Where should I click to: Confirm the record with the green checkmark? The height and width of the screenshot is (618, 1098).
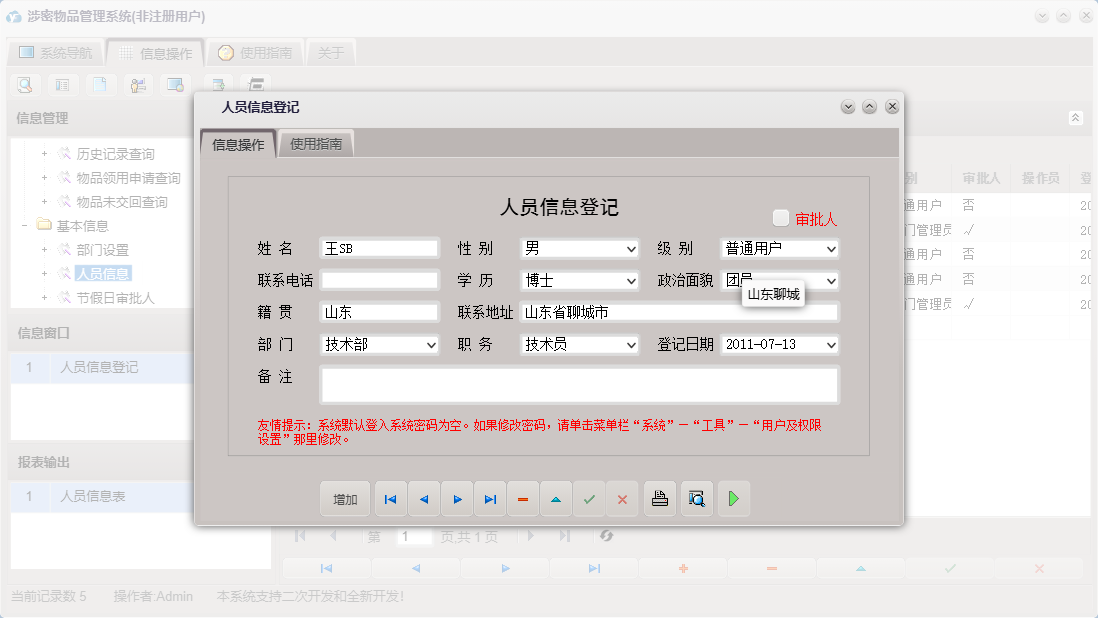pyautogui.click(x=589, y=499)
